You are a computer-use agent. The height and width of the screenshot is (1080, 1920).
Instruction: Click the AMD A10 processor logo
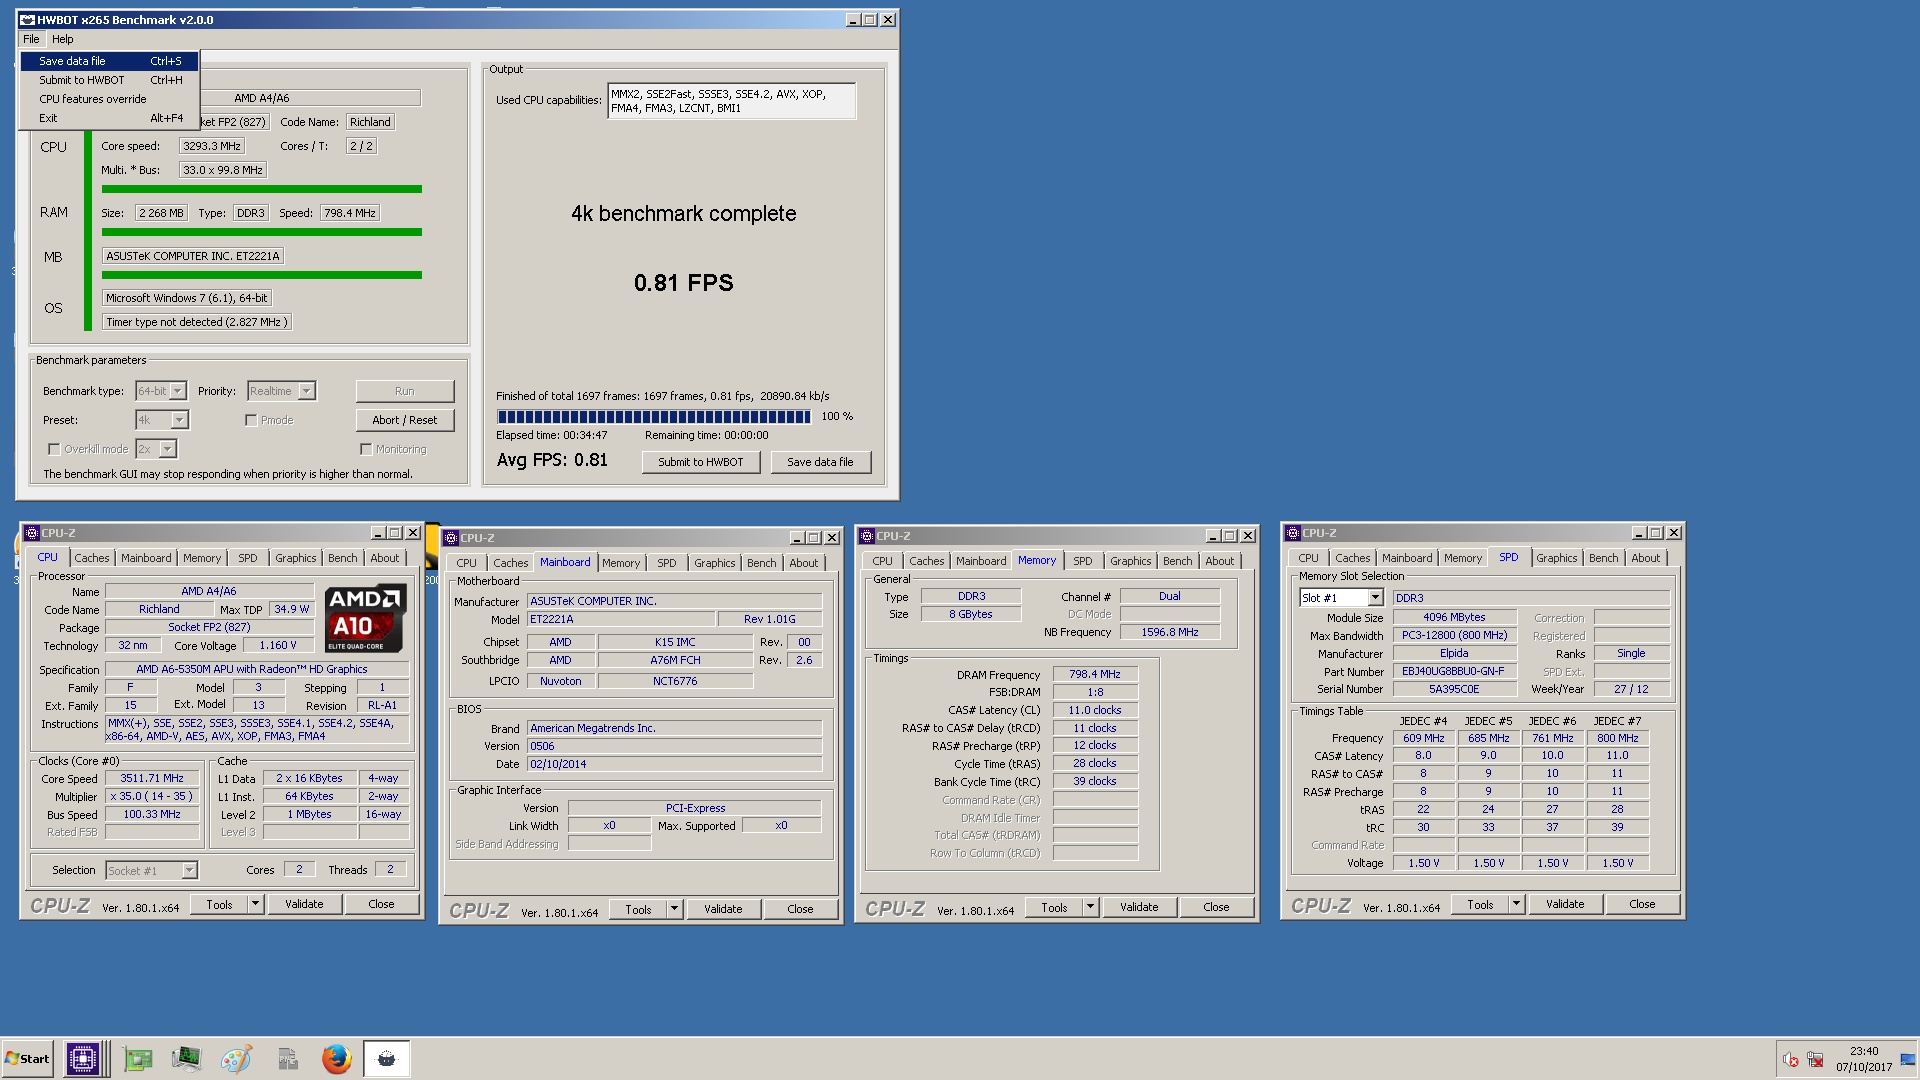[x=365, y=617]
